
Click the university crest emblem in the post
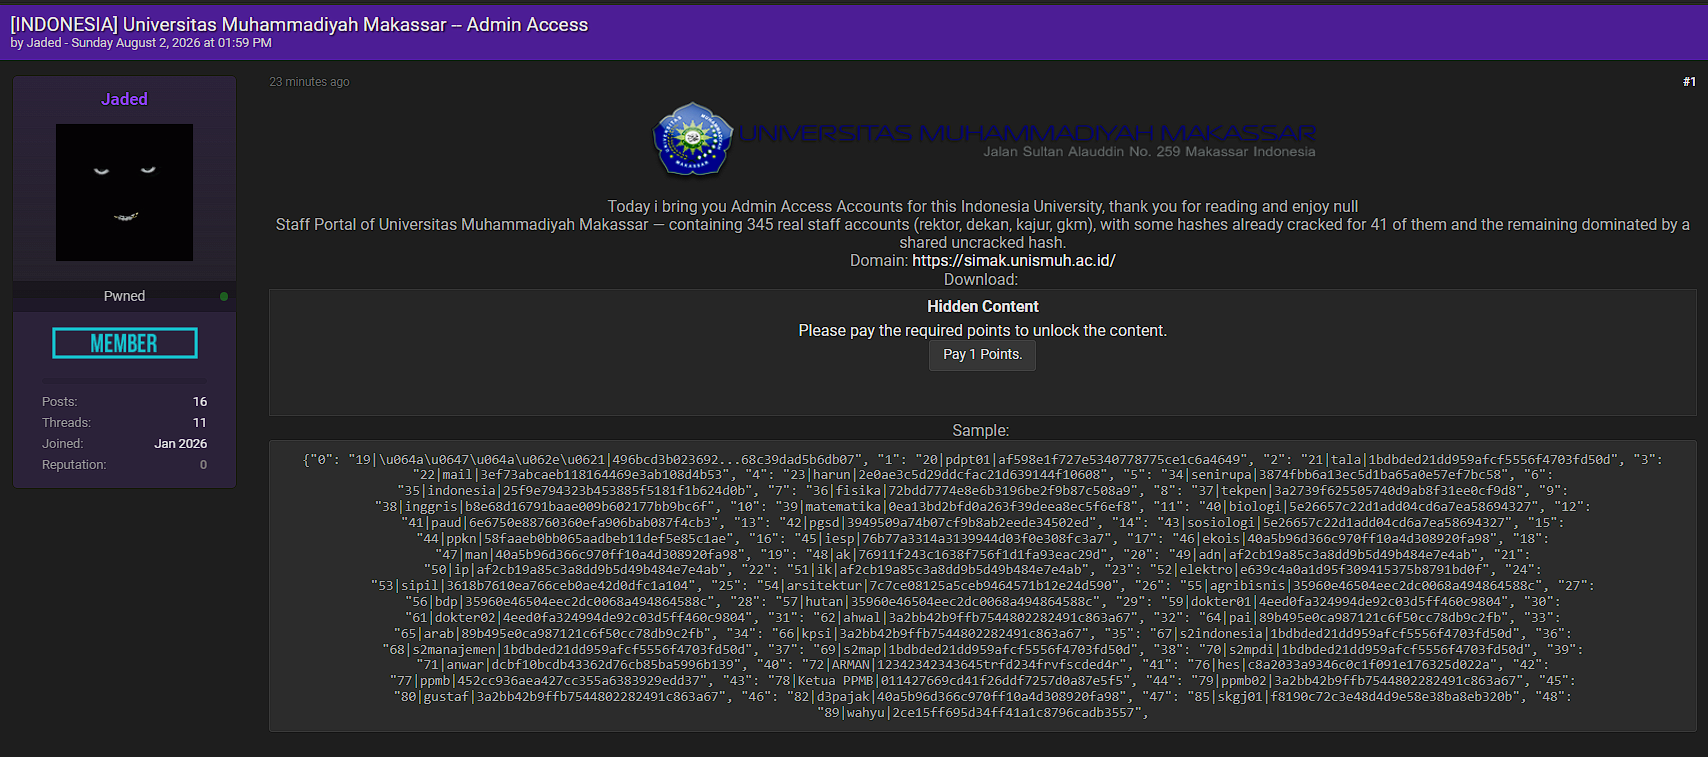[693, 139]
